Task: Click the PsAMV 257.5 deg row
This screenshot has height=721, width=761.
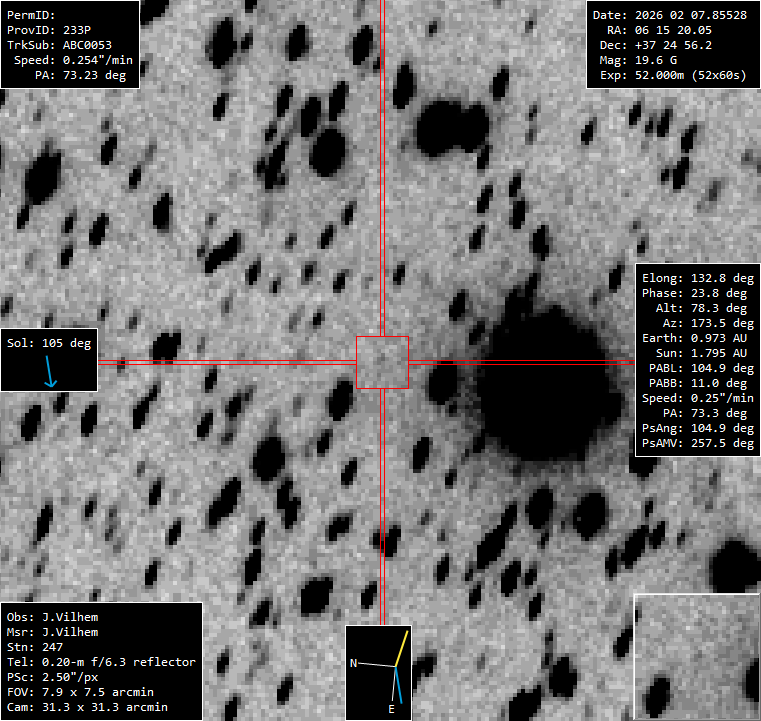Action: point(696,443)
